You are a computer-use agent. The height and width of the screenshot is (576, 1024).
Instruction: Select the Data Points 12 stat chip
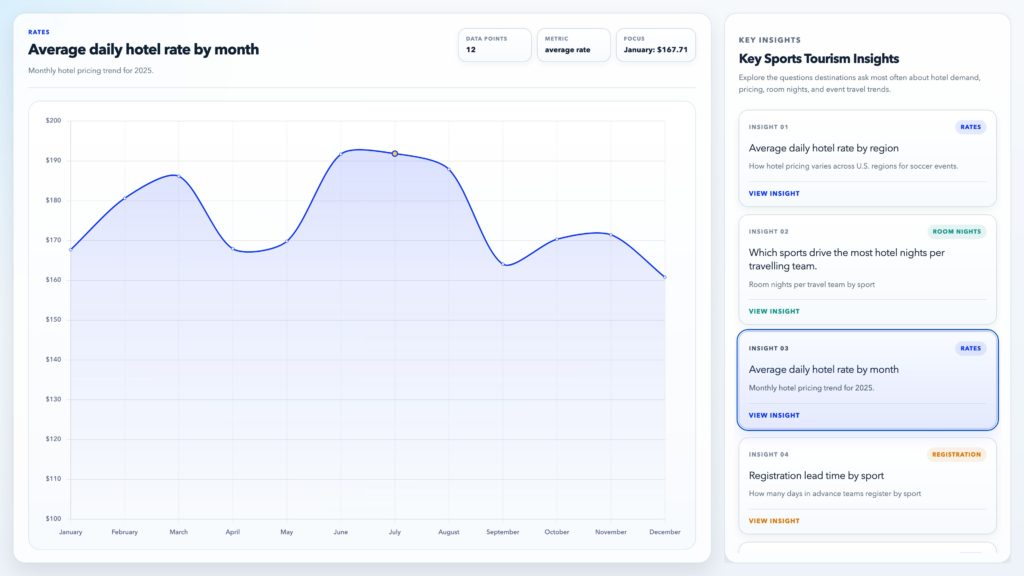point(494,45)
